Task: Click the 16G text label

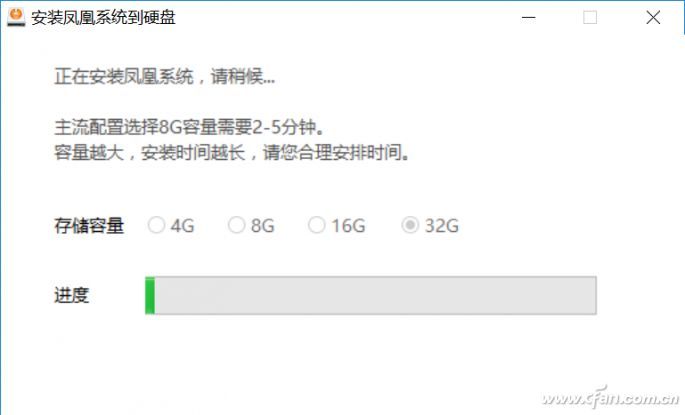Action: [x=348, y=226]
